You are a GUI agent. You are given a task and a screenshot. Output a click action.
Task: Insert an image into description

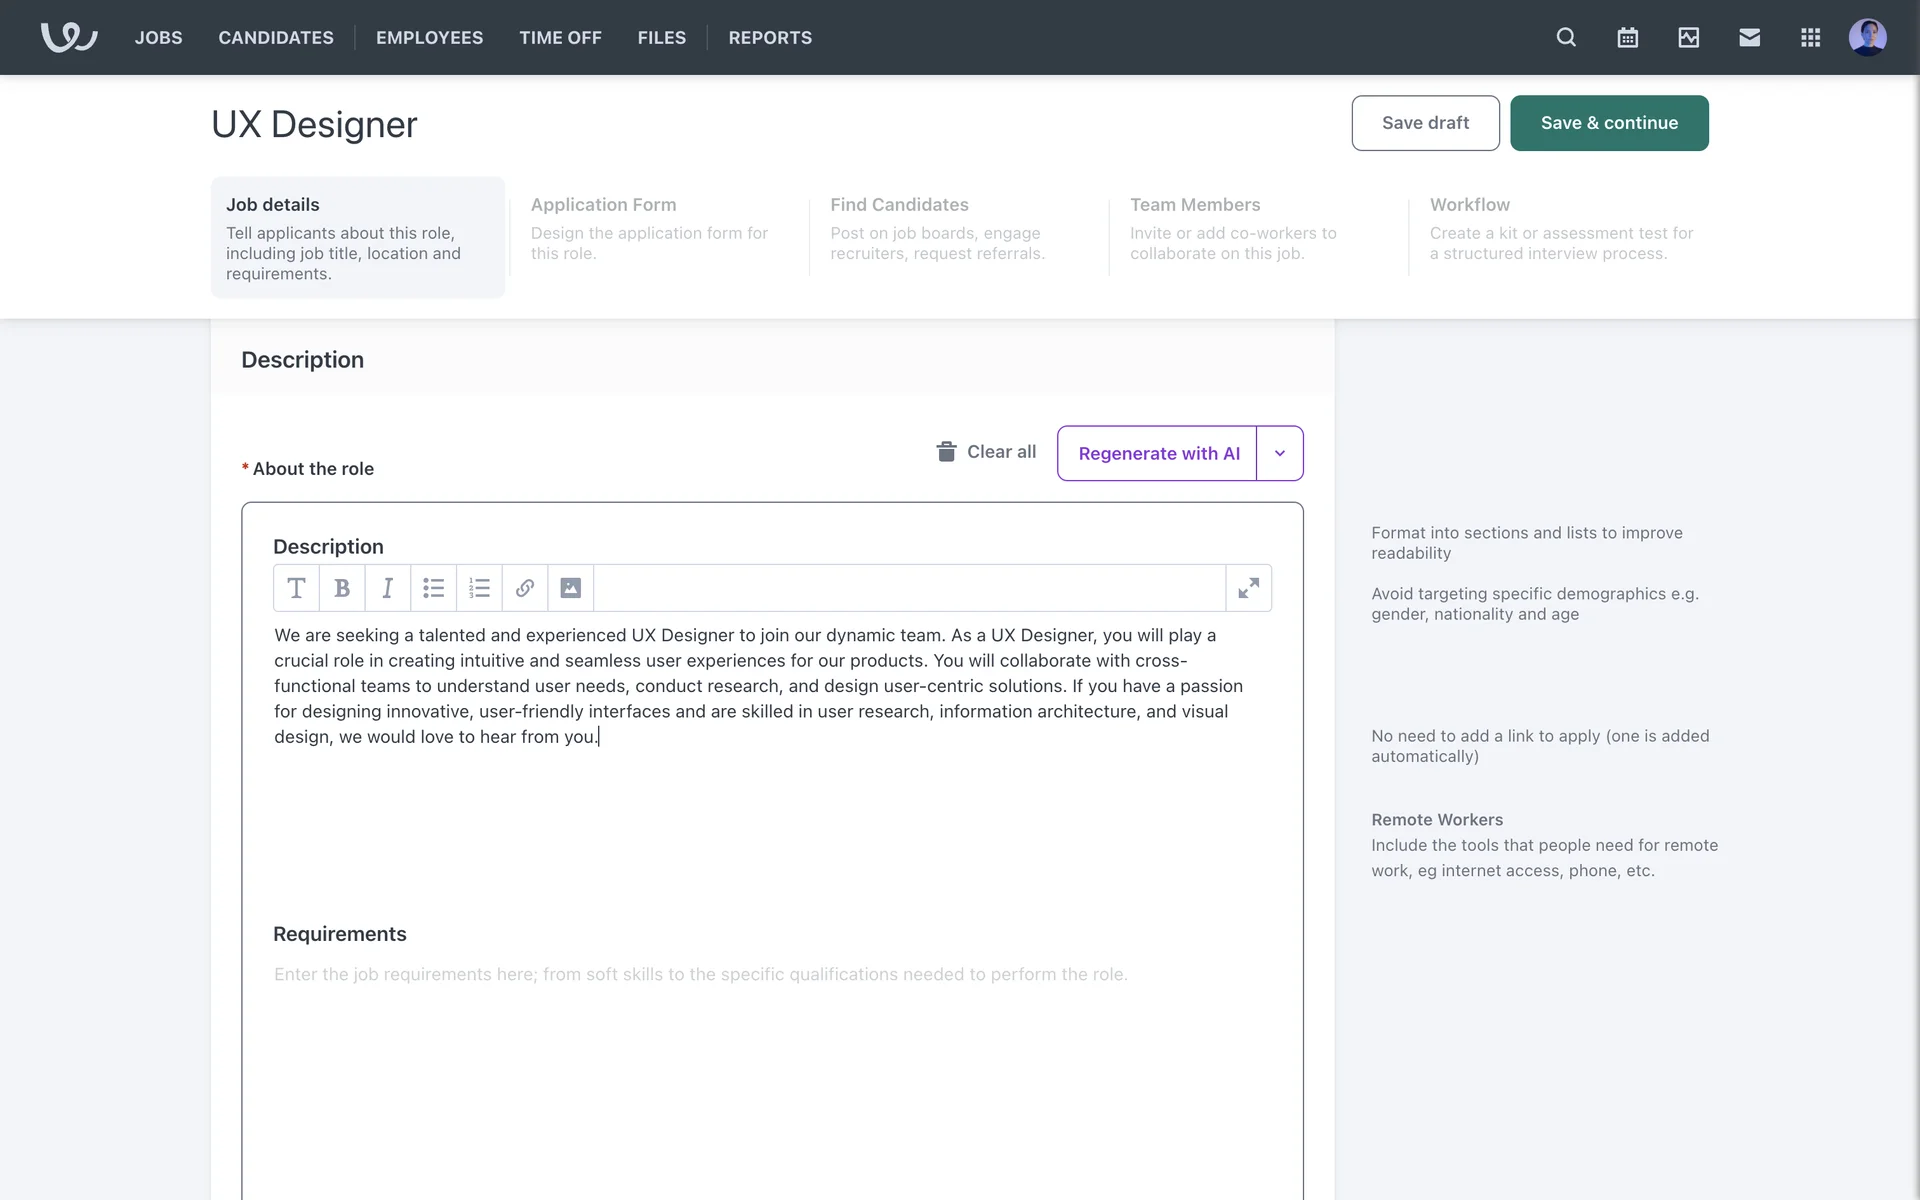(x=570, y=588)
